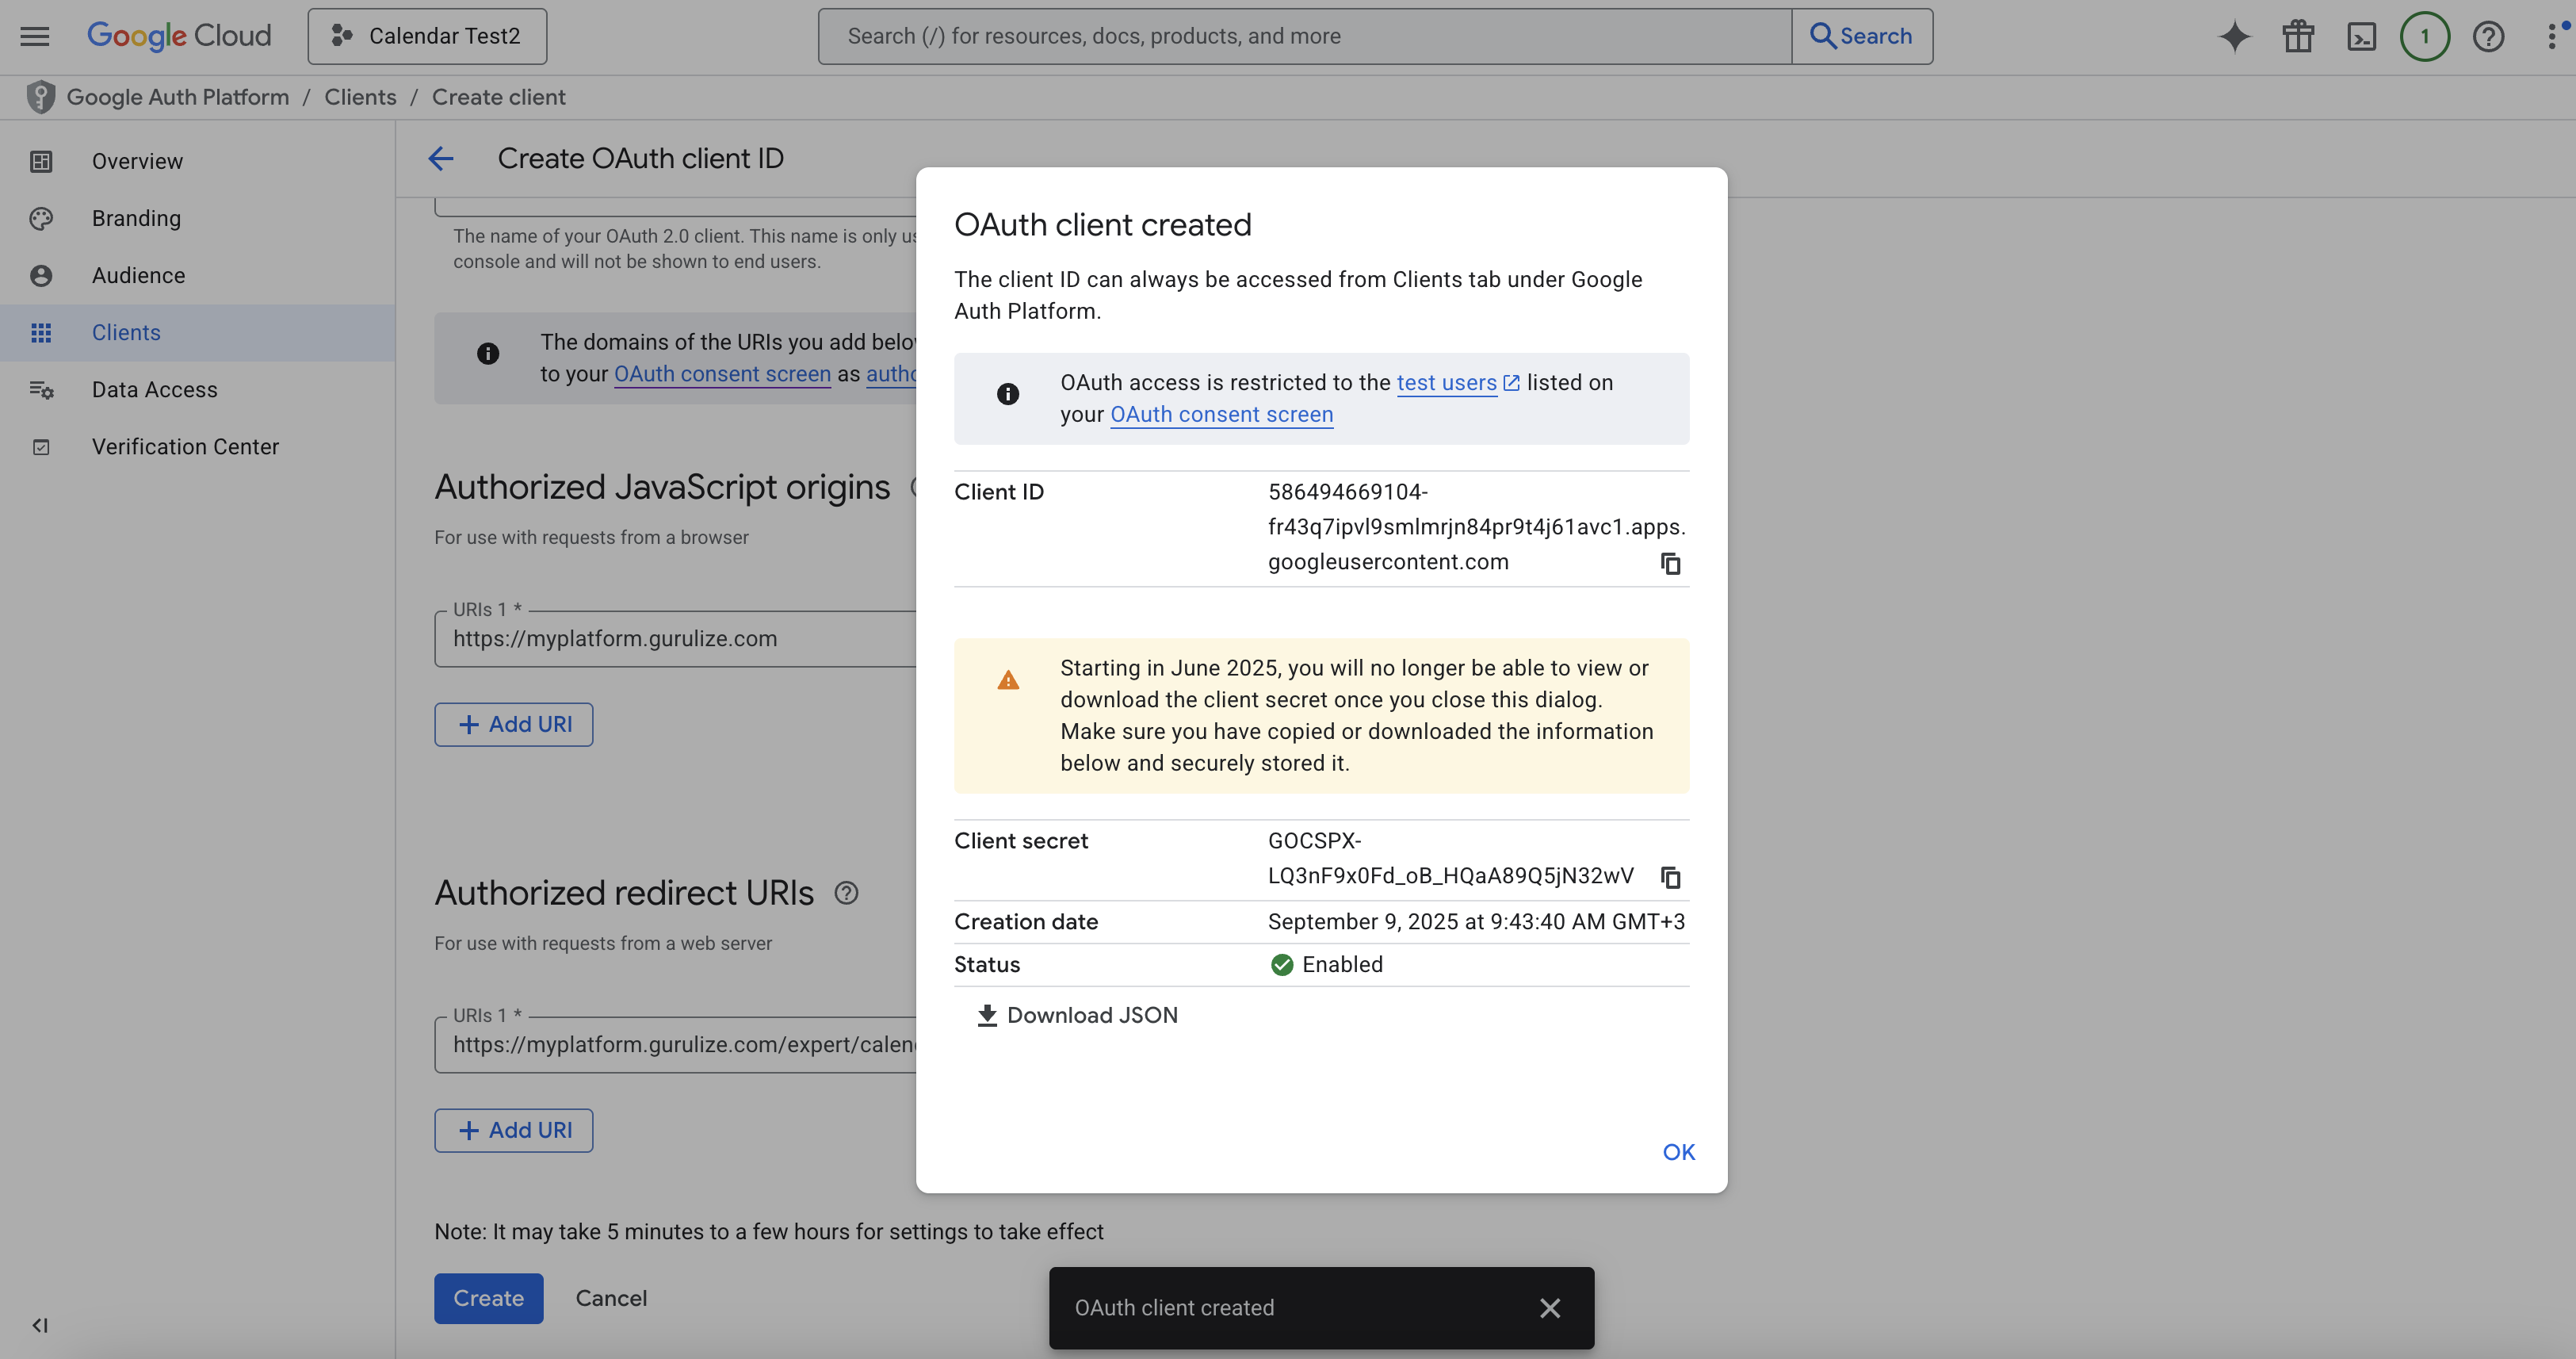Viewport: 2576px width, 1359px height.
Task: Click the Search button in top bar
Action: tap(1862, 36)
